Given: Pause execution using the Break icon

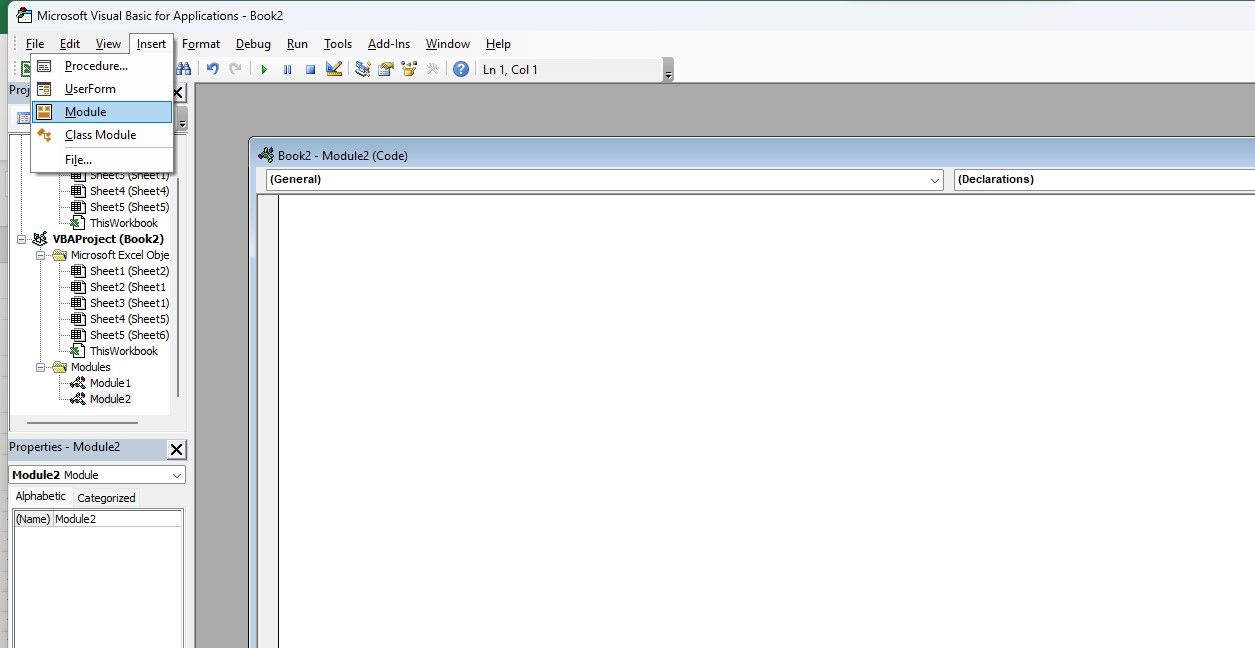Looking at the screenshot, I should tap(288, 69).
